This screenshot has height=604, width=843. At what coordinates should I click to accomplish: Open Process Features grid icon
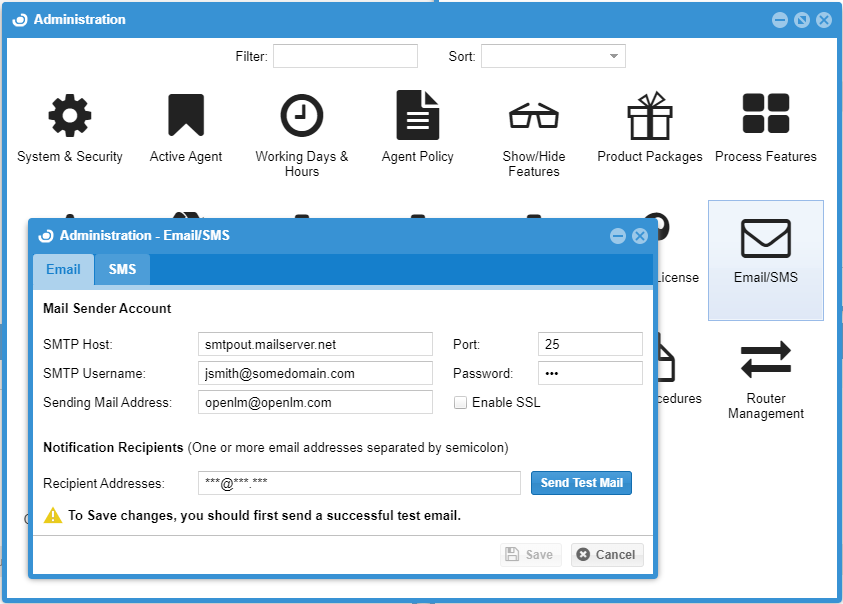click(x=765, y=116)
